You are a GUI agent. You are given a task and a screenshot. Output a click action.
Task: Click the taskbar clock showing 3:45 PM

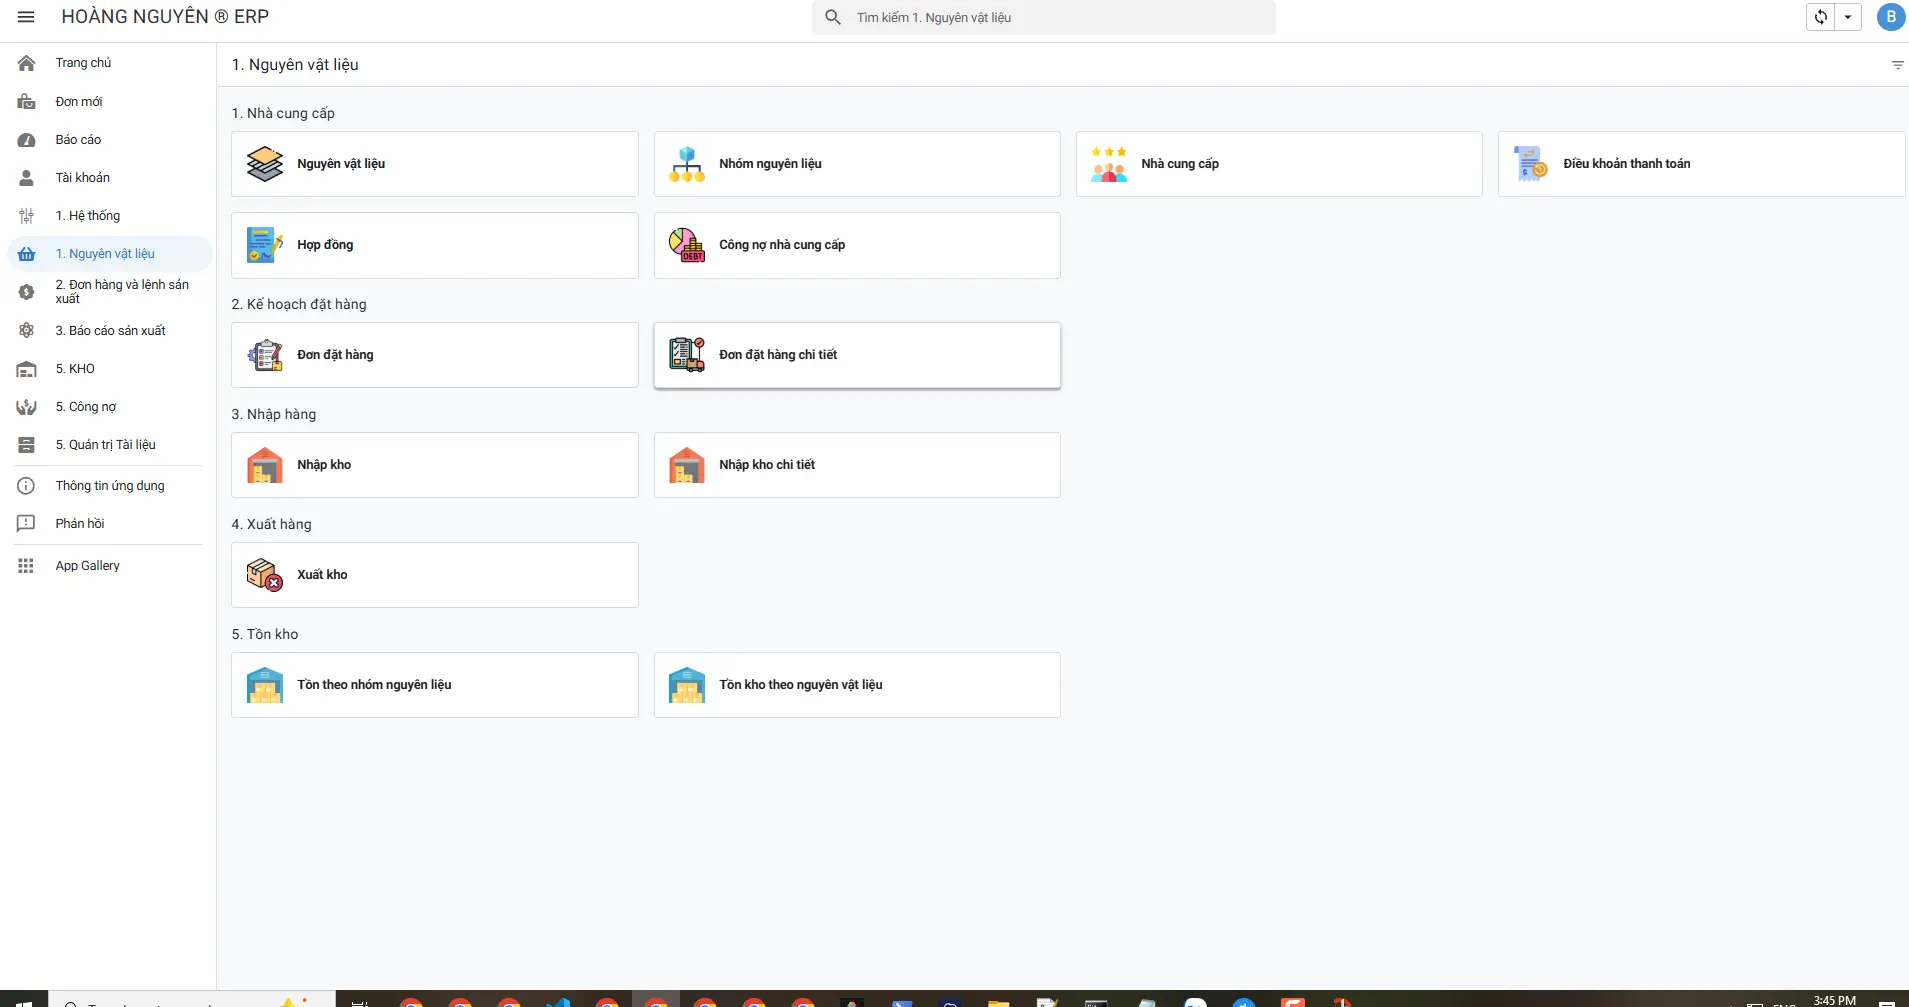1834,1000
